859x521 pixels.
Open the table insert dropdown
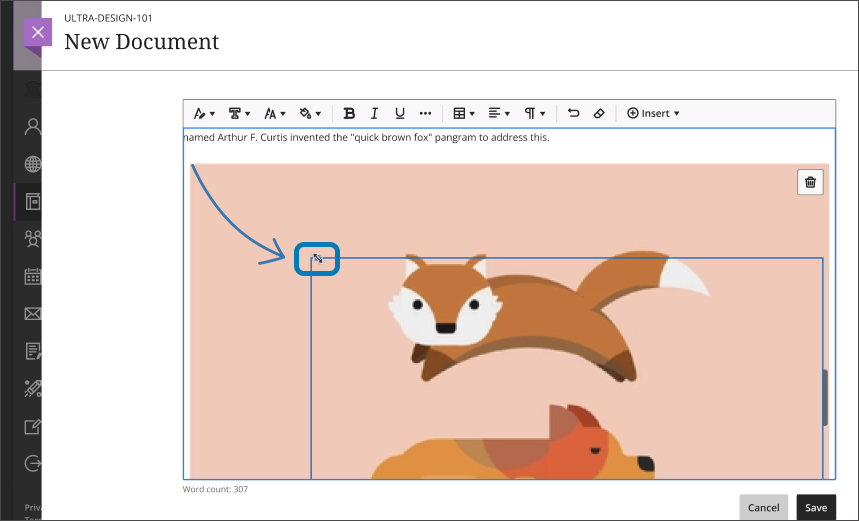click(463, 114)
